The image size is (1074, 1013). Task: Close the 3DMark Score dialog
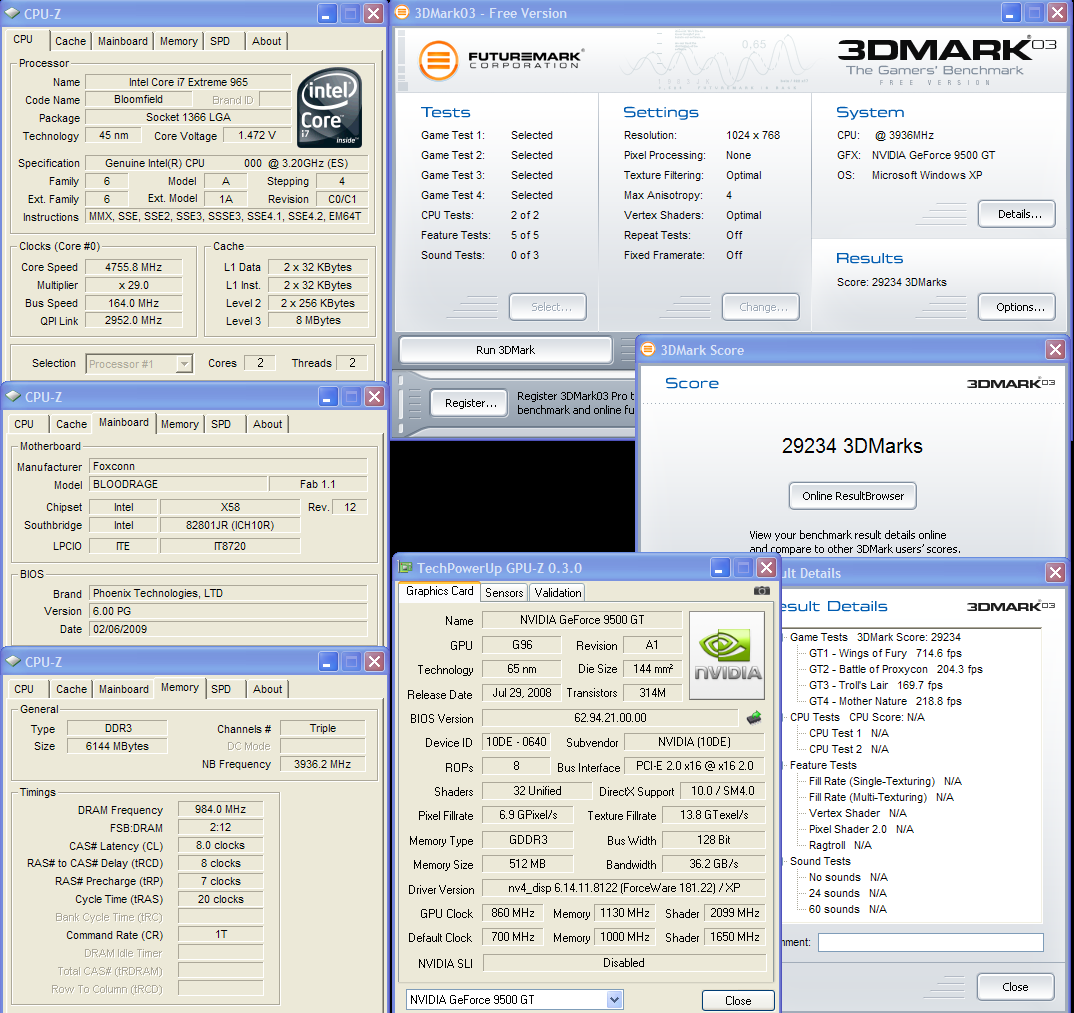coord(1056,349)
